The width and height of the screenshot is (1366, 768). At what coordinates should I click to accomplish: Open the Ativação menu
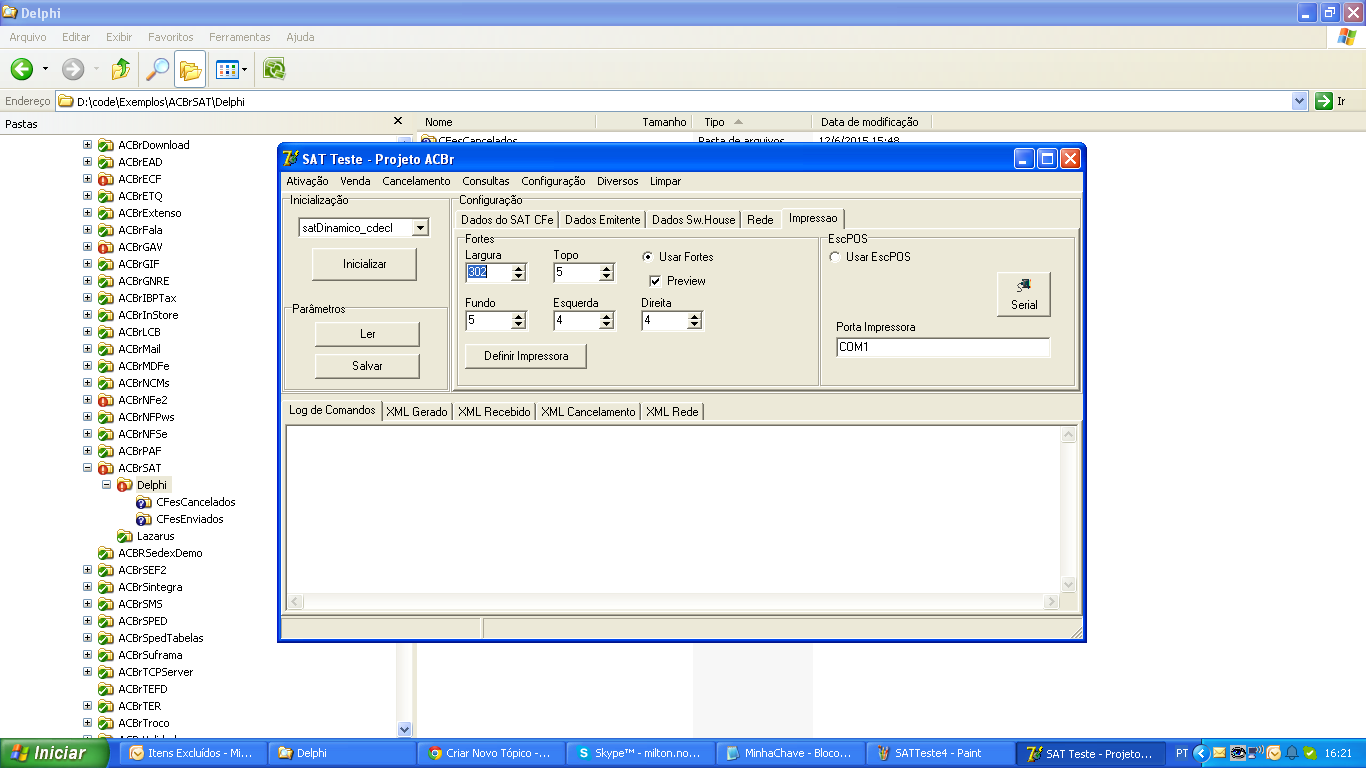307,181
